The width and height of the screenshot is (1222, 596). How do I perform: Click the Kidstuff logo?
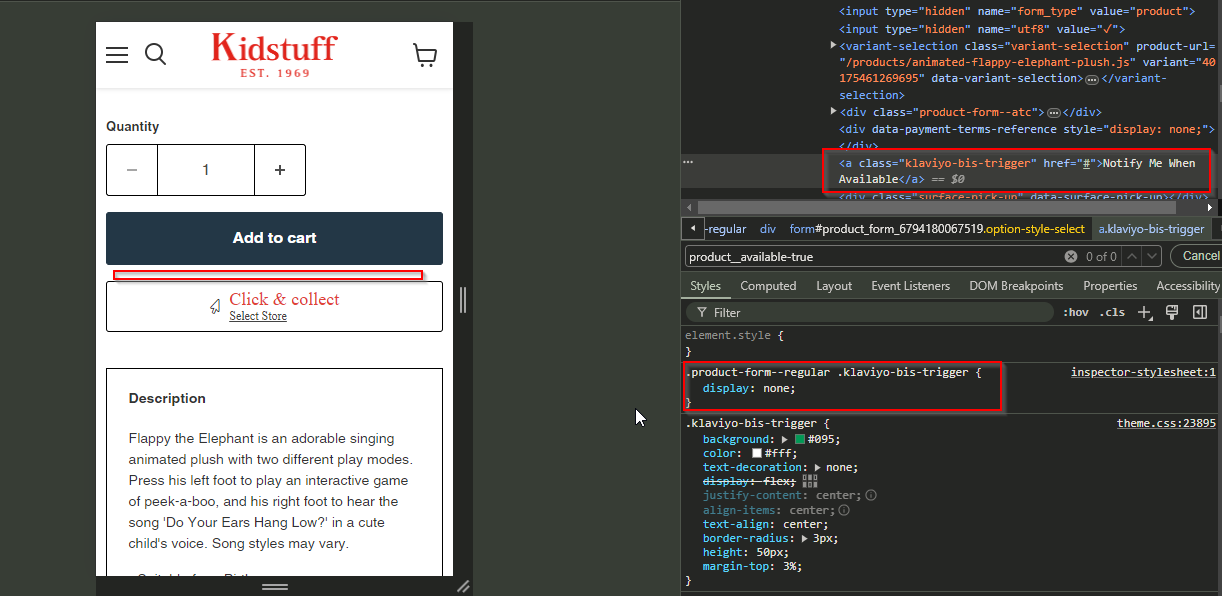click(275, 55)
